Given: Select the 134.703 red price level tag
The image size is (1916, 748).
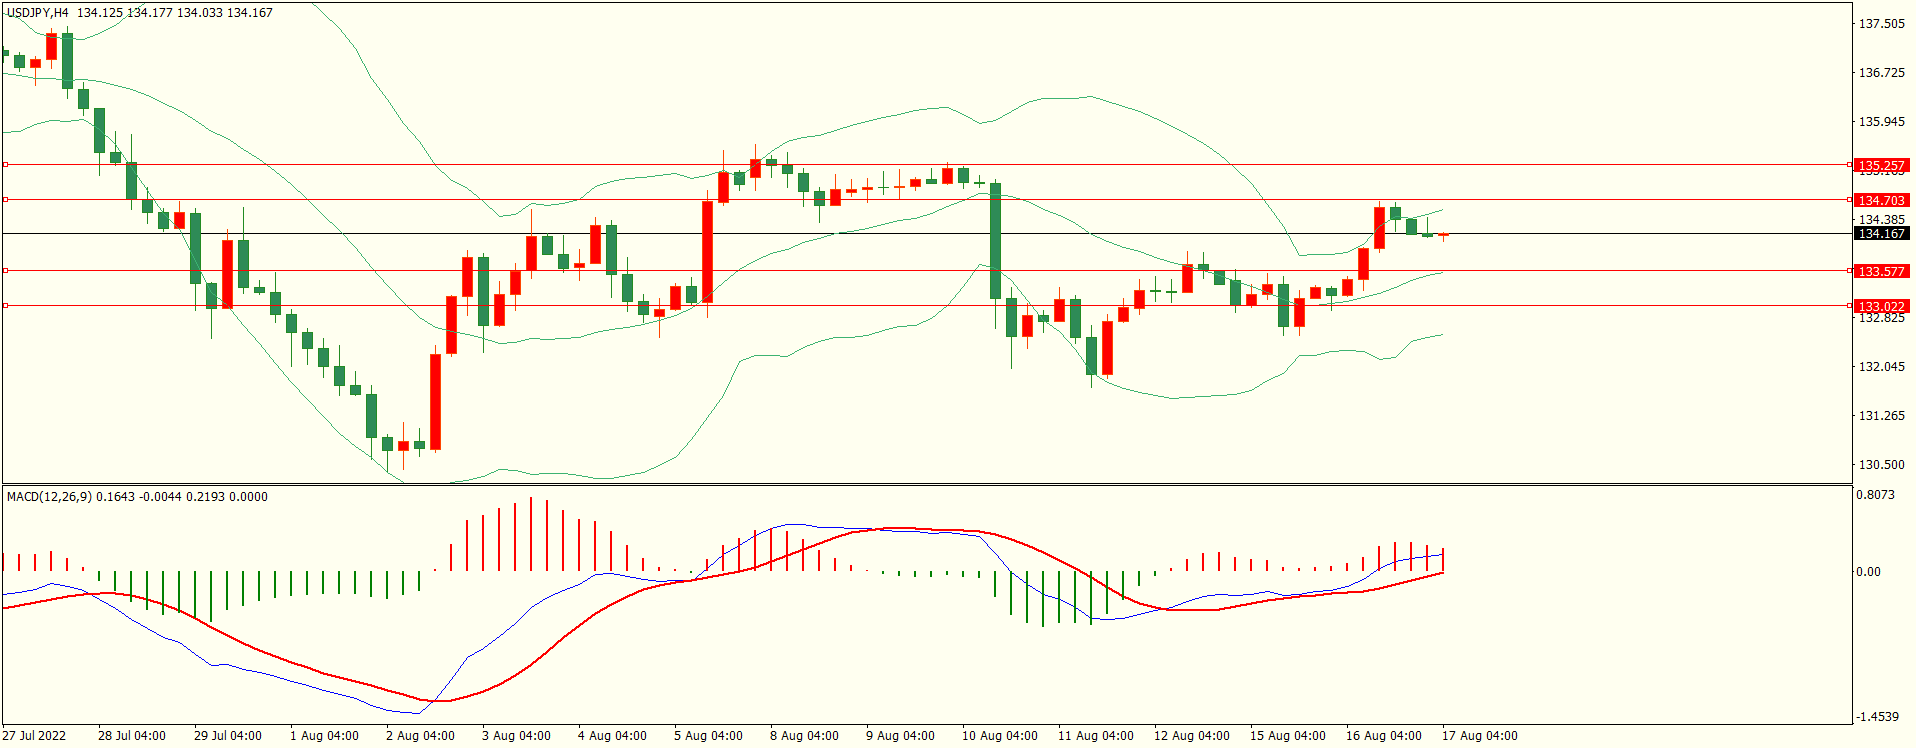Looking at the screenshot, I should (x=1881, y=200).
